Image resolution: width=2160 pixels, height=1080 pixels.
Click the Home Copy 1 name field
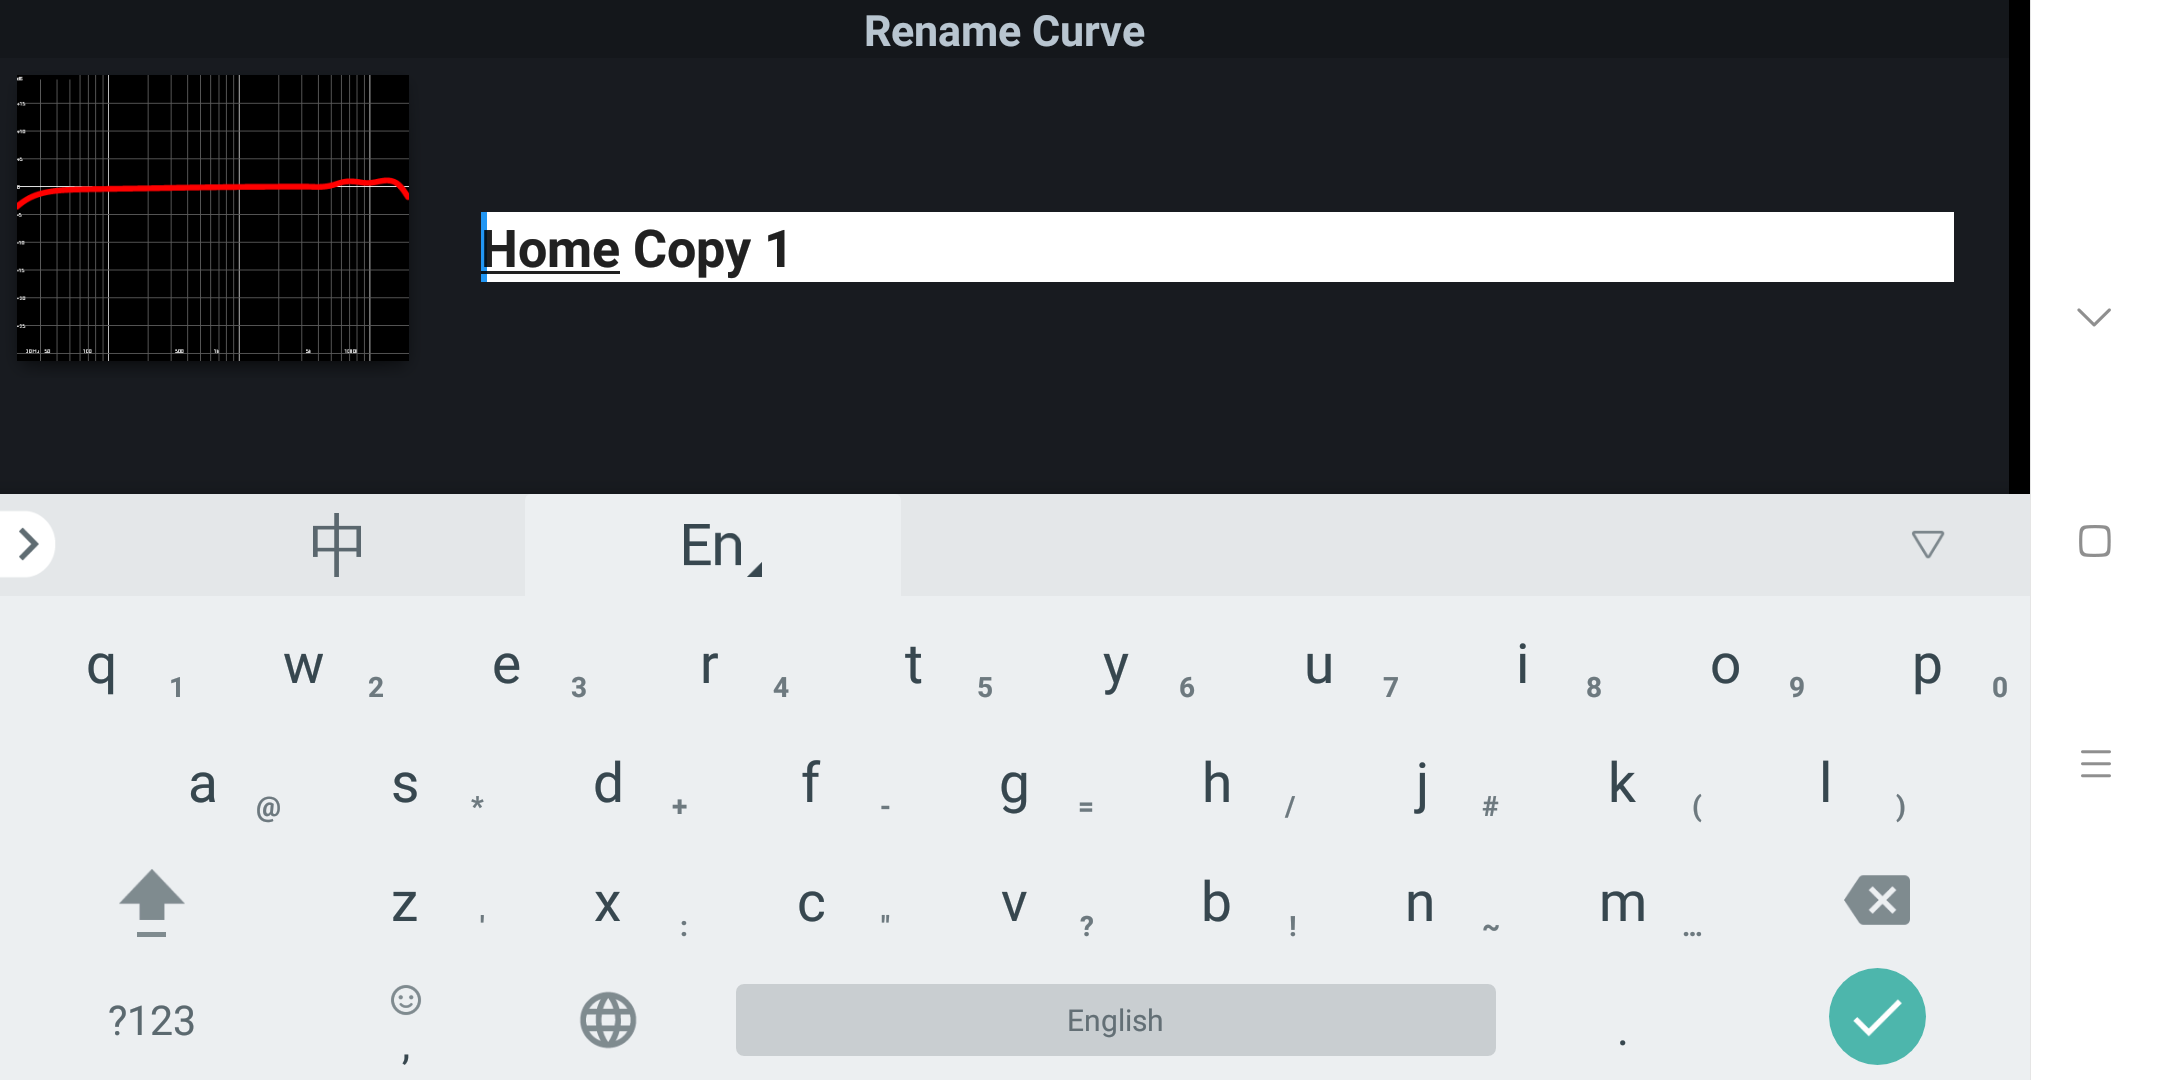(1217, 247)
